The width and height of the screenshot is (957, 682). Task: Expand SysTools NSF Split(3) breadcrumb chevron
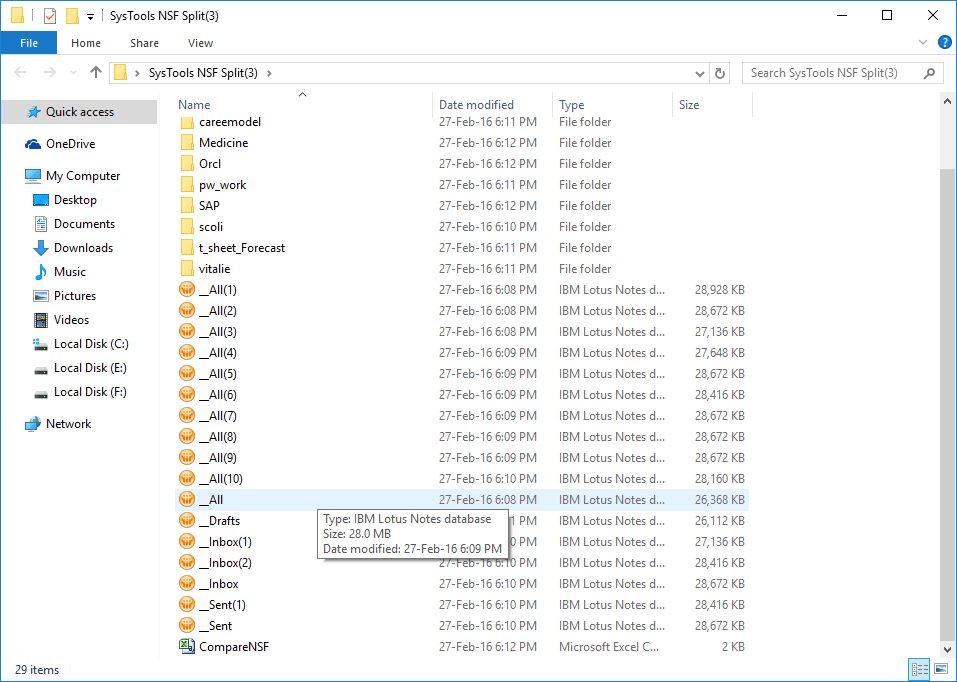click(269, 73)
